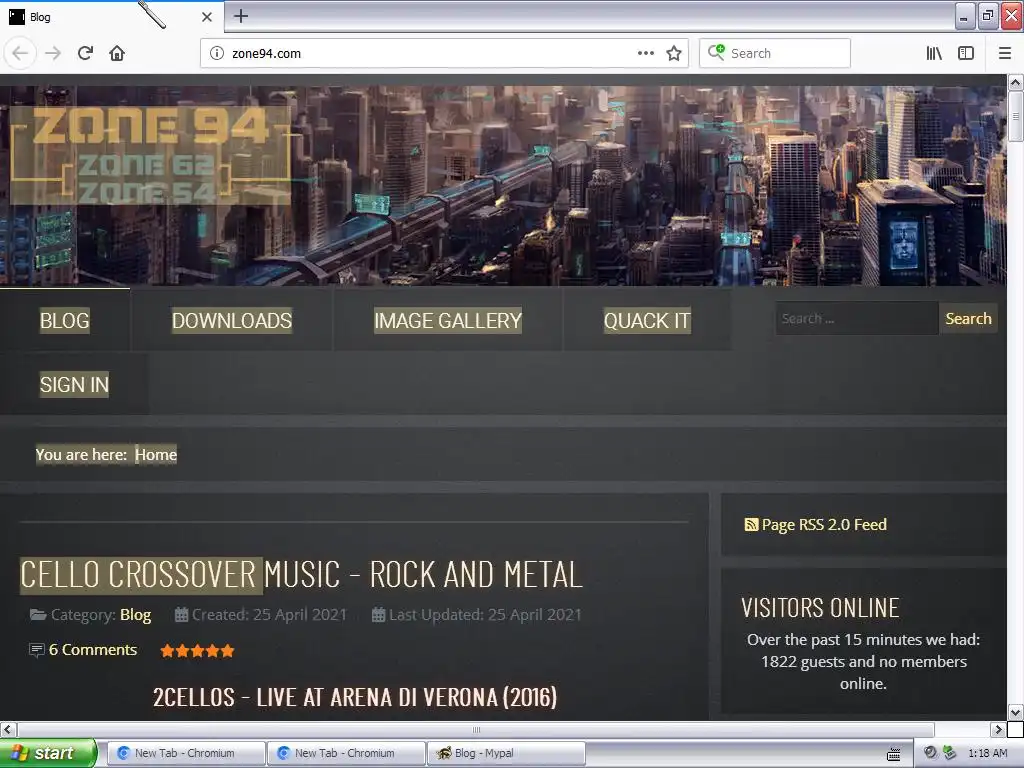Click the vertical scrollbar up arrow

pyautogui.click(x=1015, y=82)
